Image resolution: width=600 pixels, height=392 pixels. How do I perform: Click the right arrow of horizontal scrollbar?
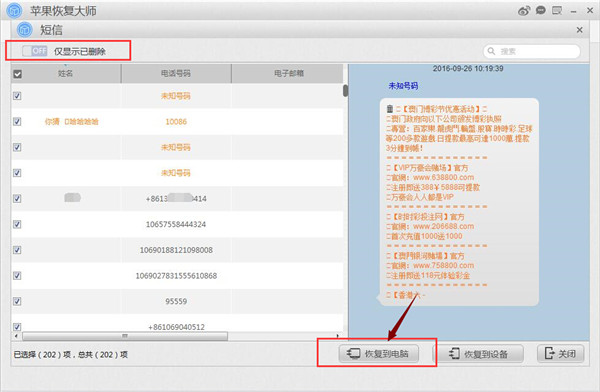(338, 336)
